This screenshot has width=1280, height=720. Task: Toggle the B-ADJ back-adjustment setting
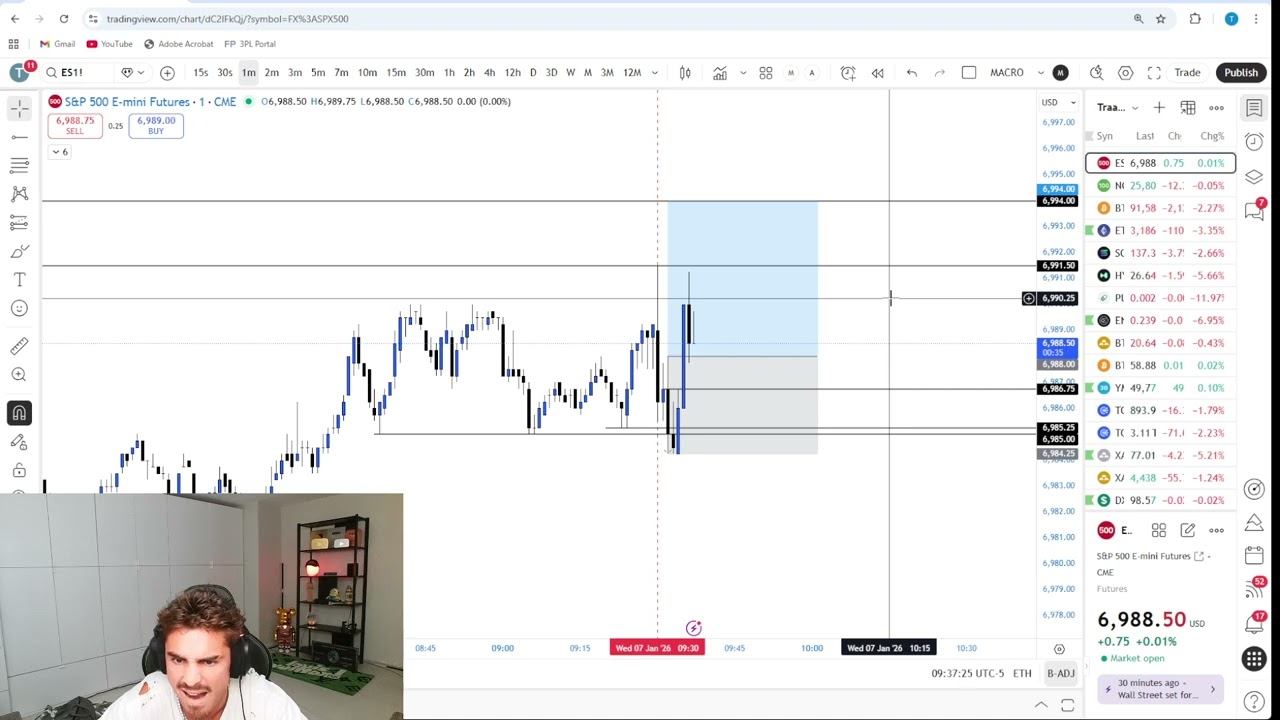(1060, 674)
